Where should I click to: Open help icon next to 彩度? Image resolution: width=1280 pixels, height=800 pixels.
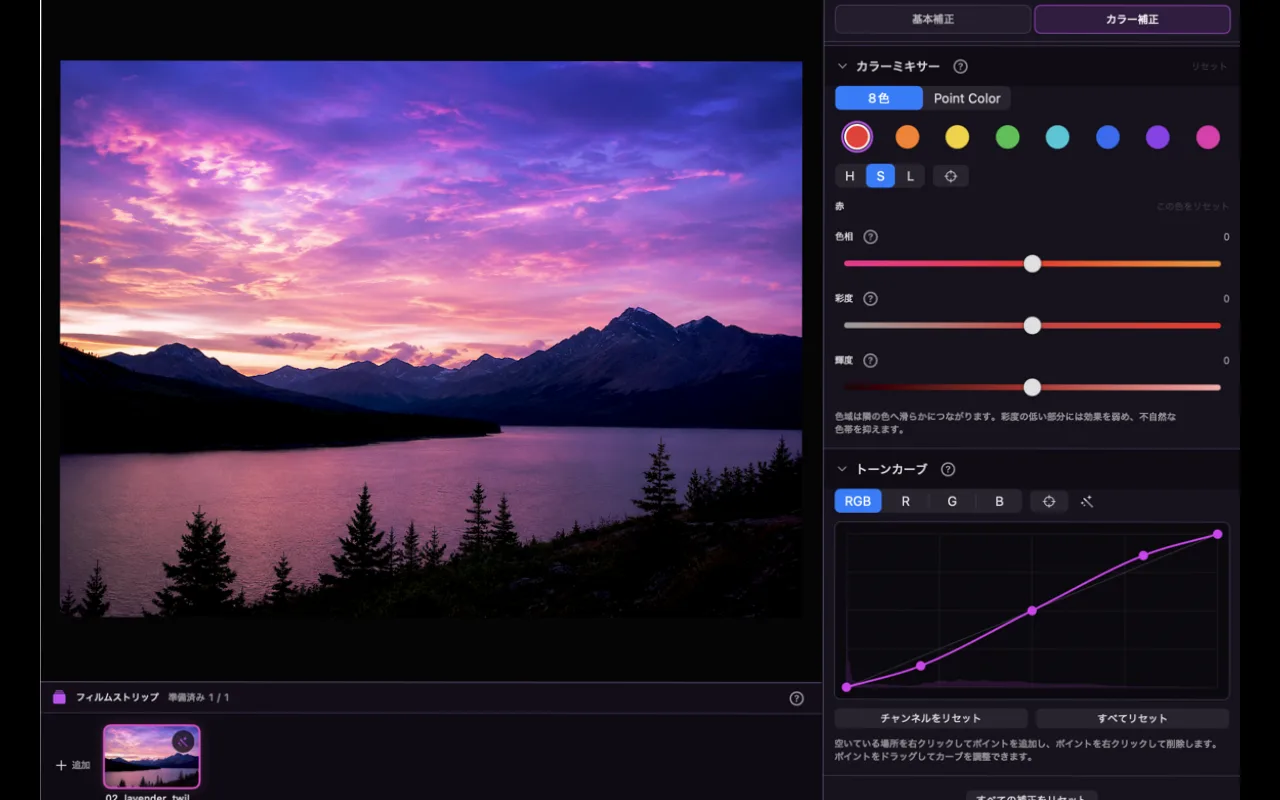[870, 299]
